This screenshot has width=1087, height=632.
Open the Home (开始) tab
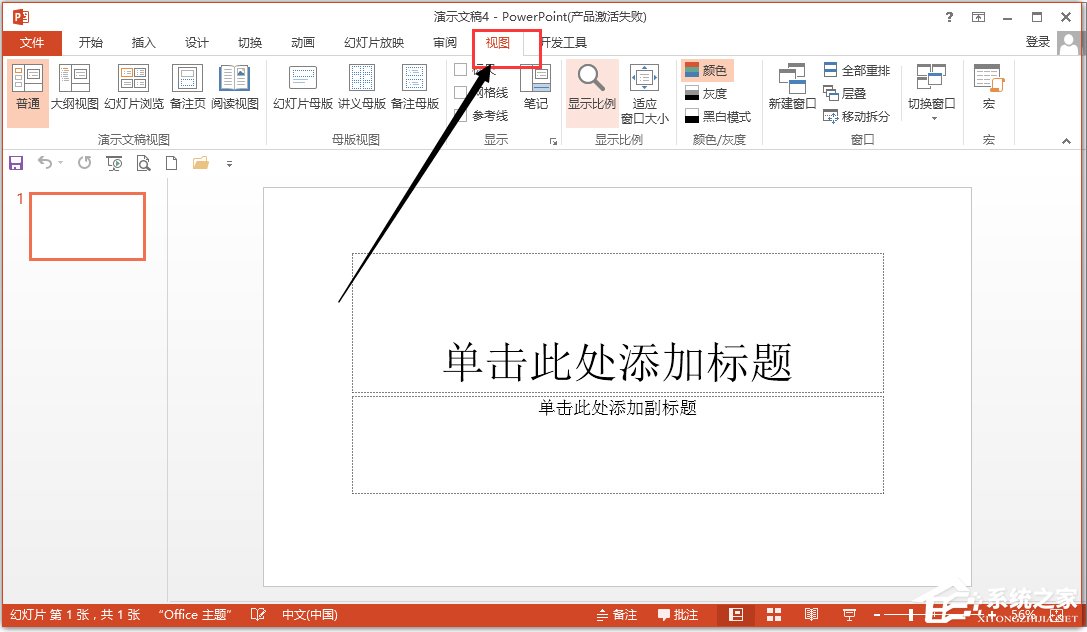coord(91,43)
